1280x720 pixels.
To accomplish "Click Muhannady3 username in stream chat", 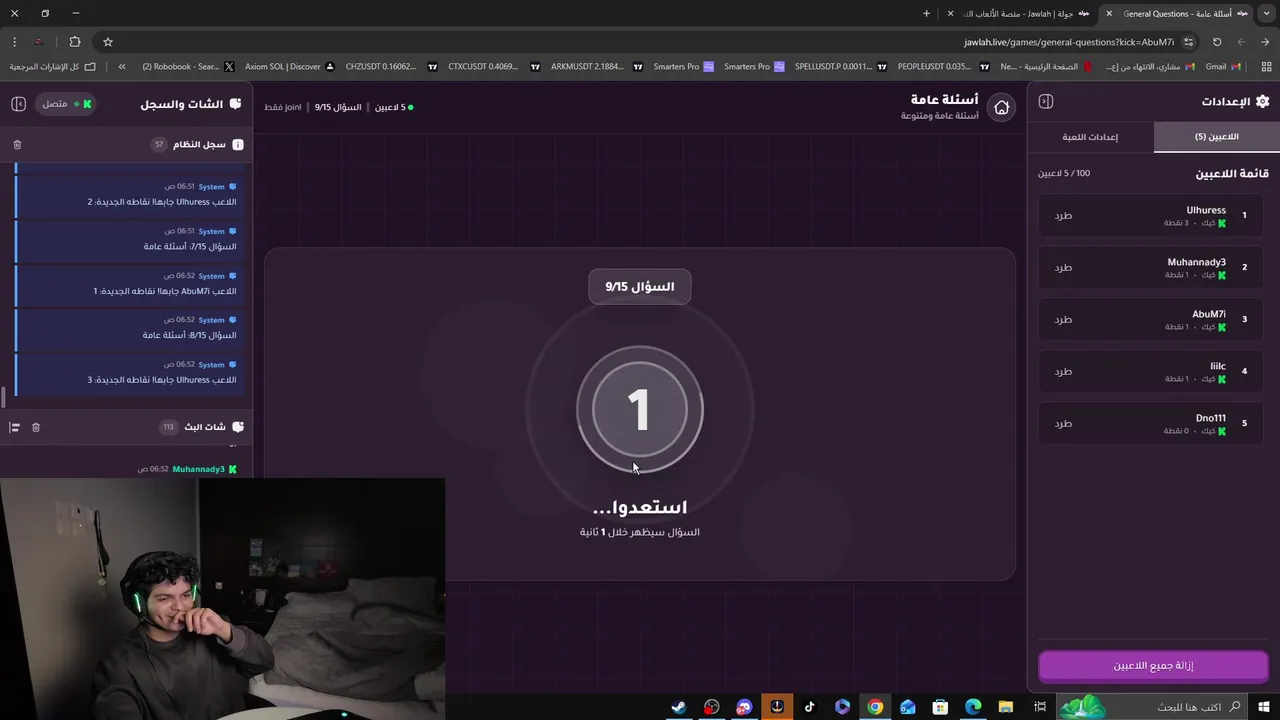I will pos(198,469).
